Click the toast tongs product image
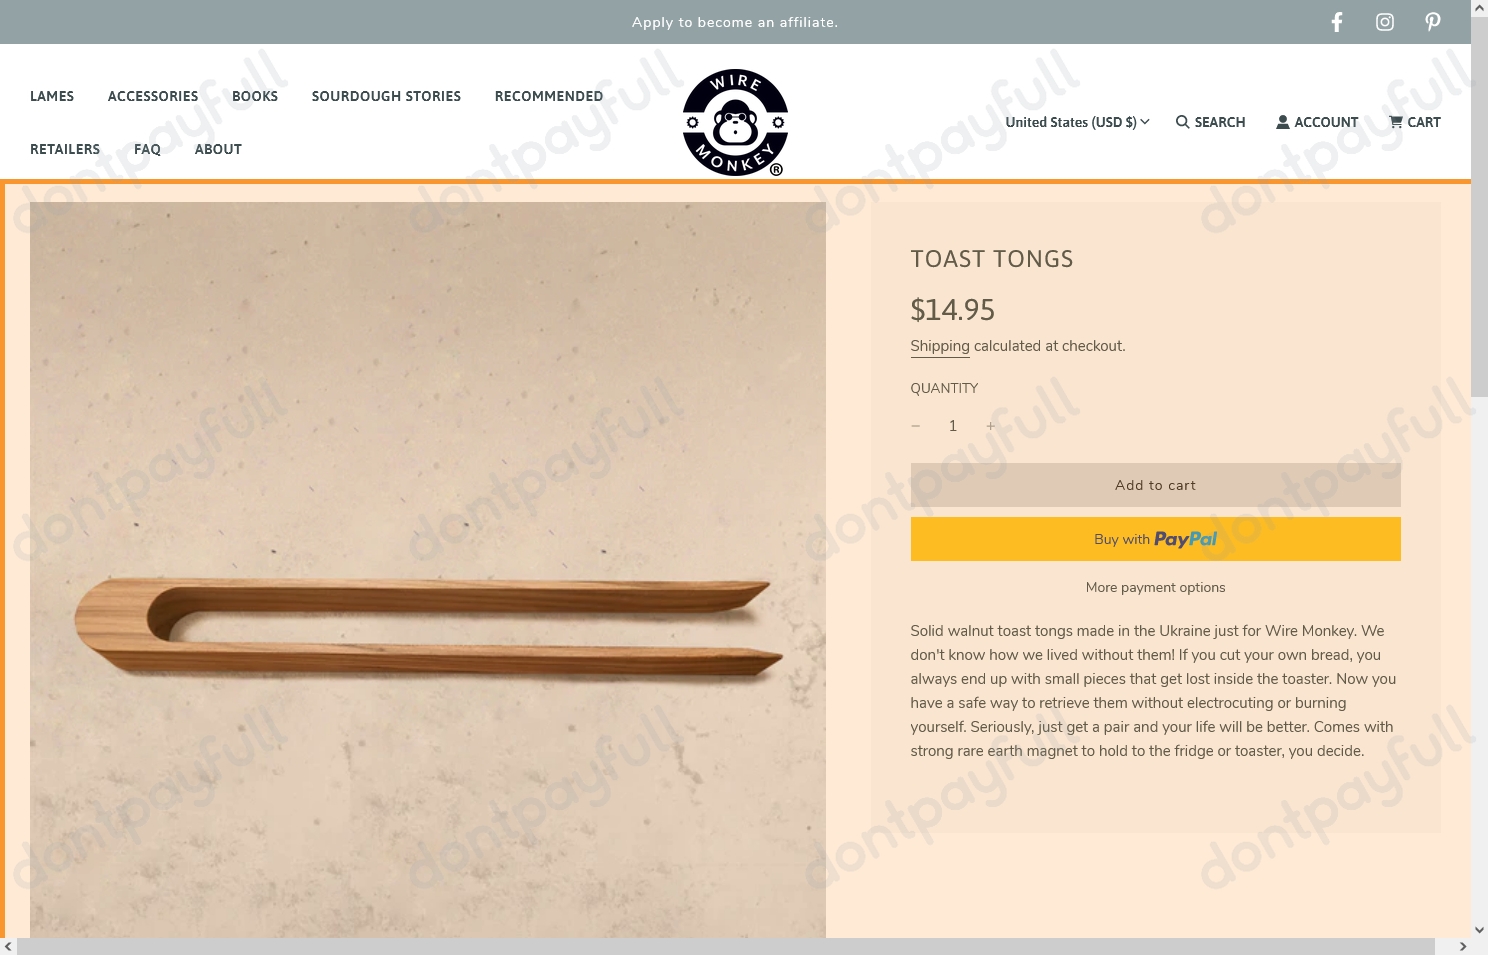1488x955 pixels. coord(428,570)
